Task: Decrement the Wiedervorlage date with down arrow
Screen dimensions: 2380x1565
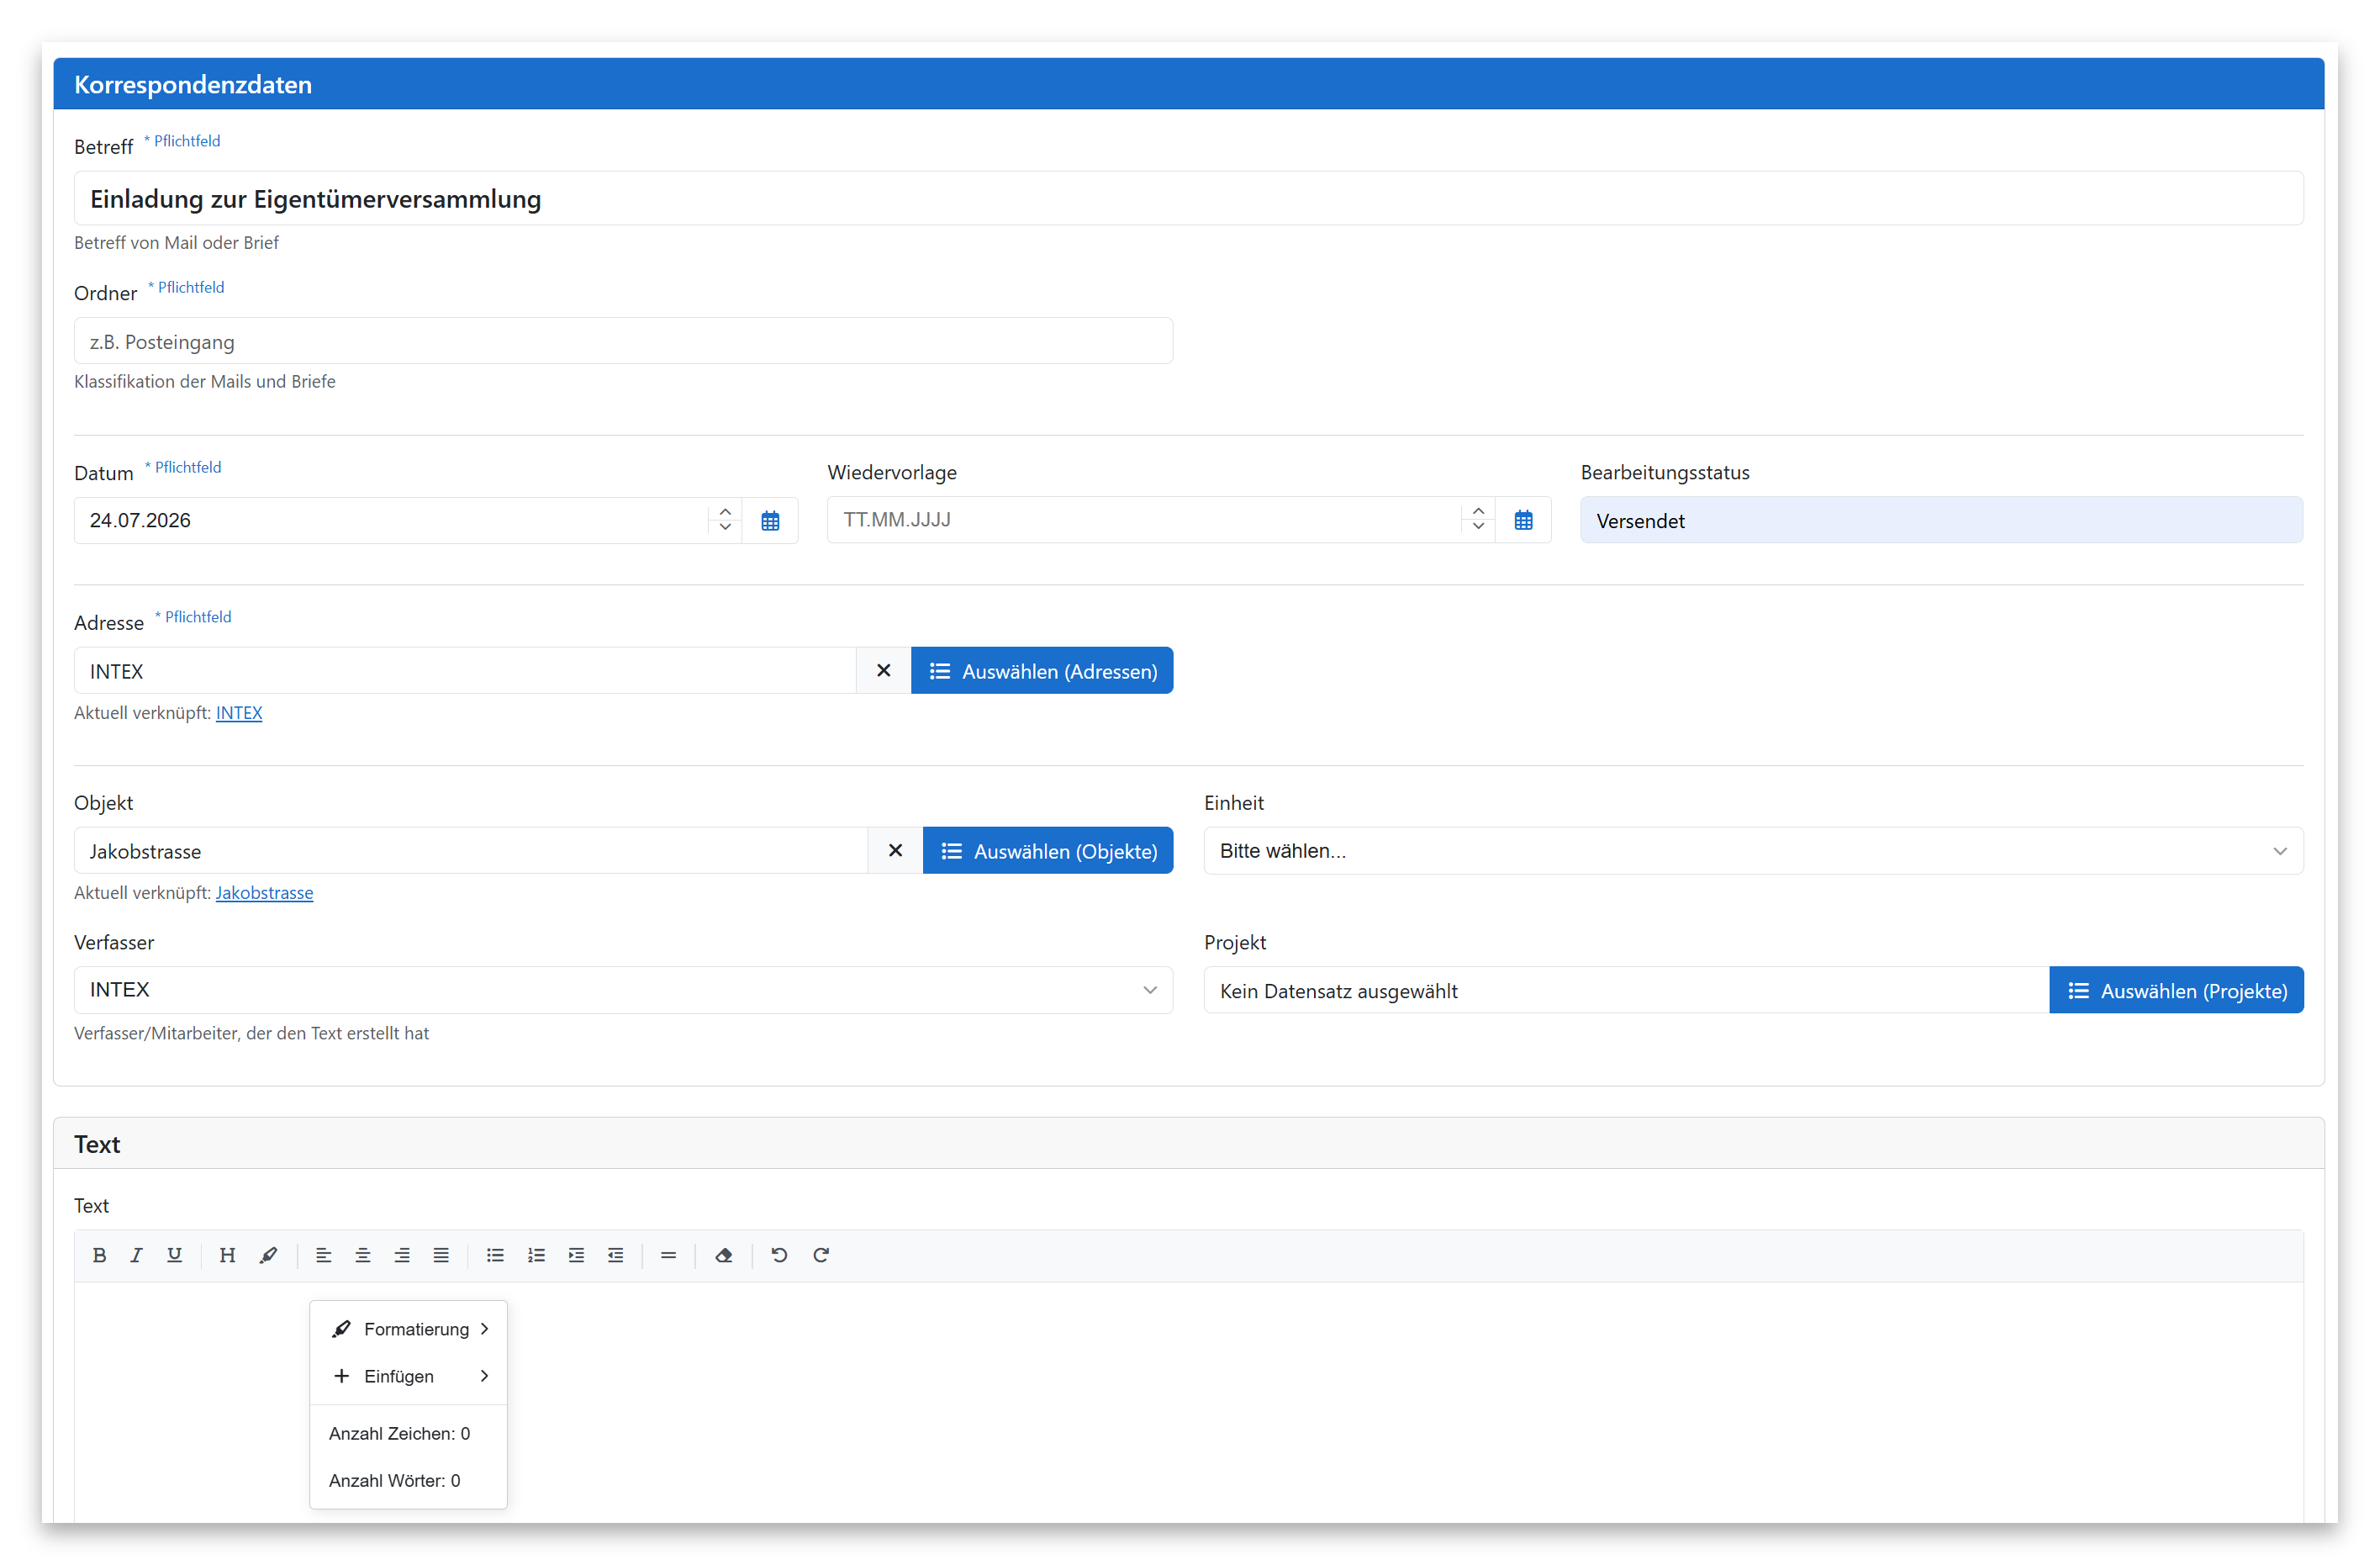Action: [x=1478, y=527]
